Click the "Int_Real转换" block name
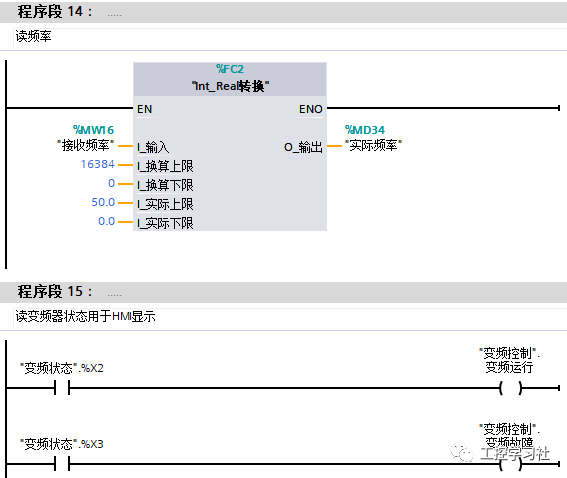567x478 pixels. coord(230,86)
